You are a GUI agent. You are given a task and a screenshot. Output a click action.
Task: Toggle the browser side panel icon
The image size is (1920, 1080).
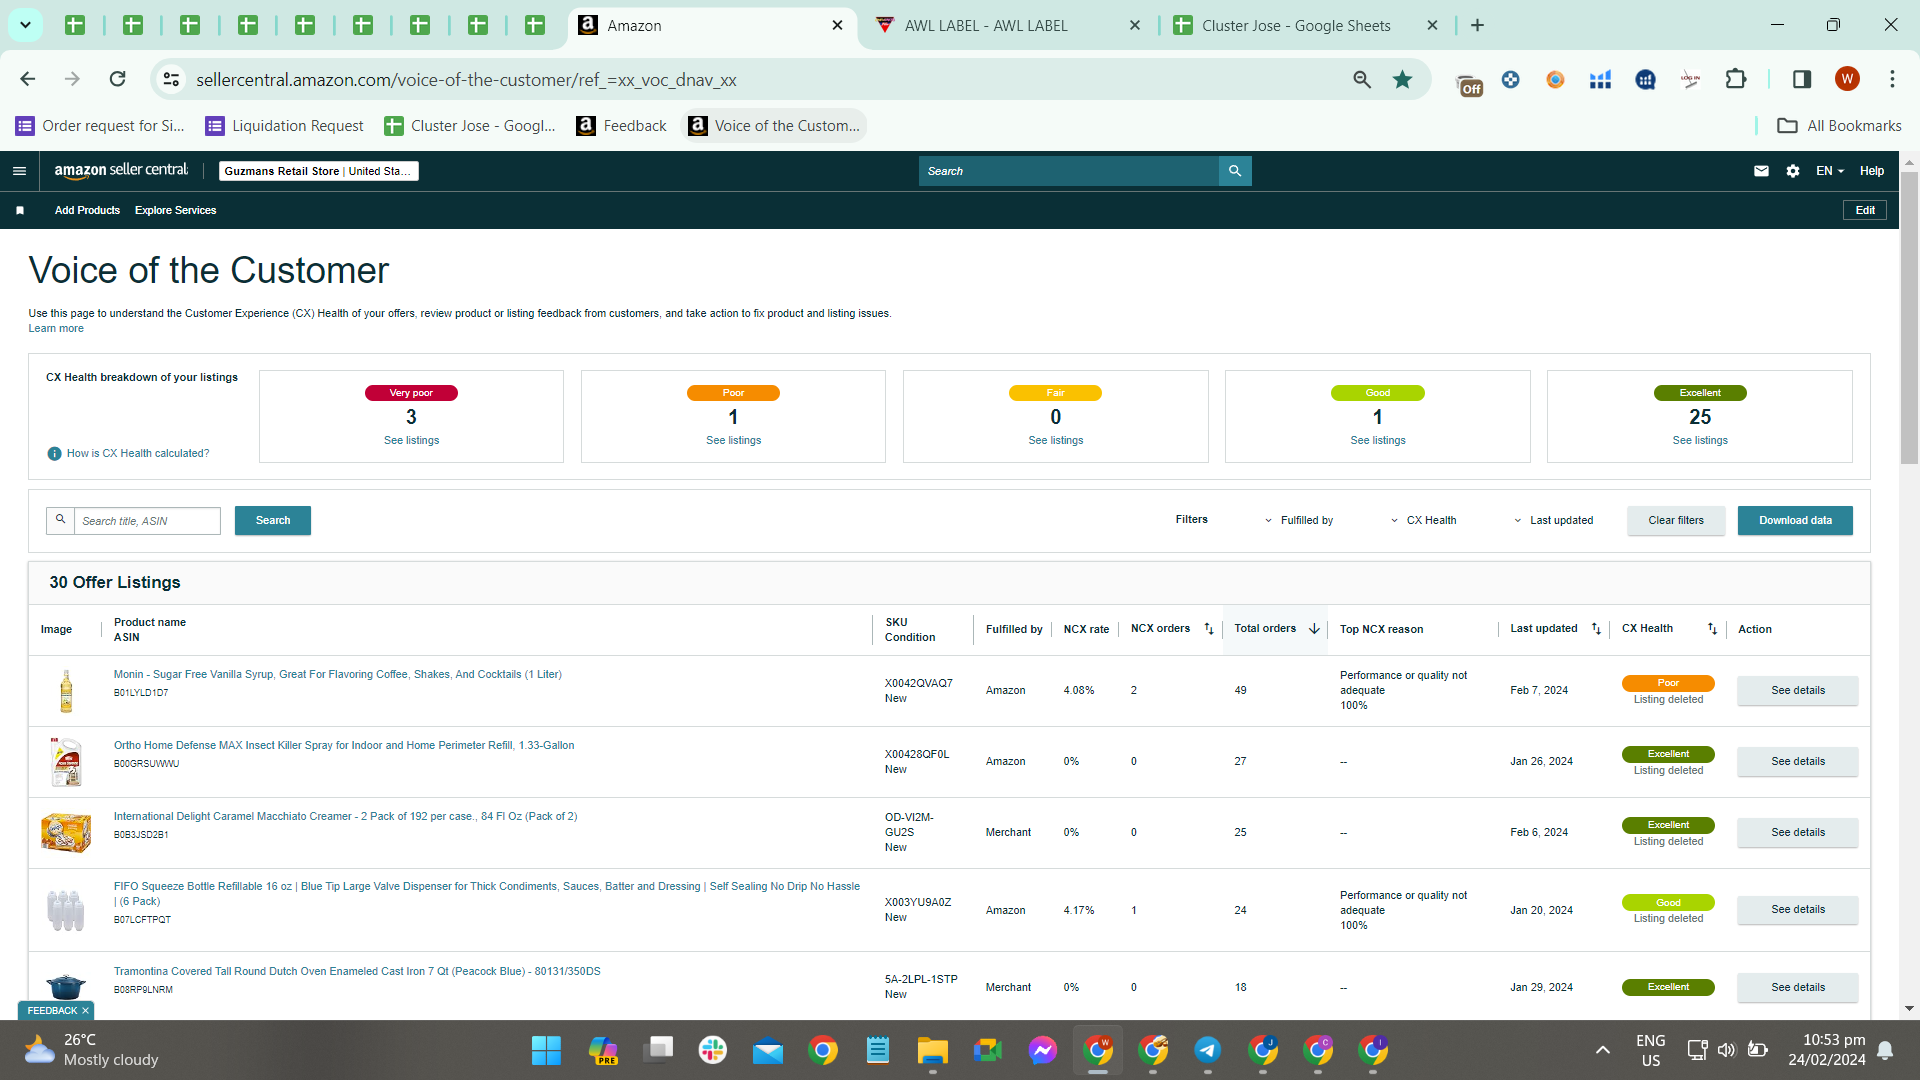click(1802, 80)
